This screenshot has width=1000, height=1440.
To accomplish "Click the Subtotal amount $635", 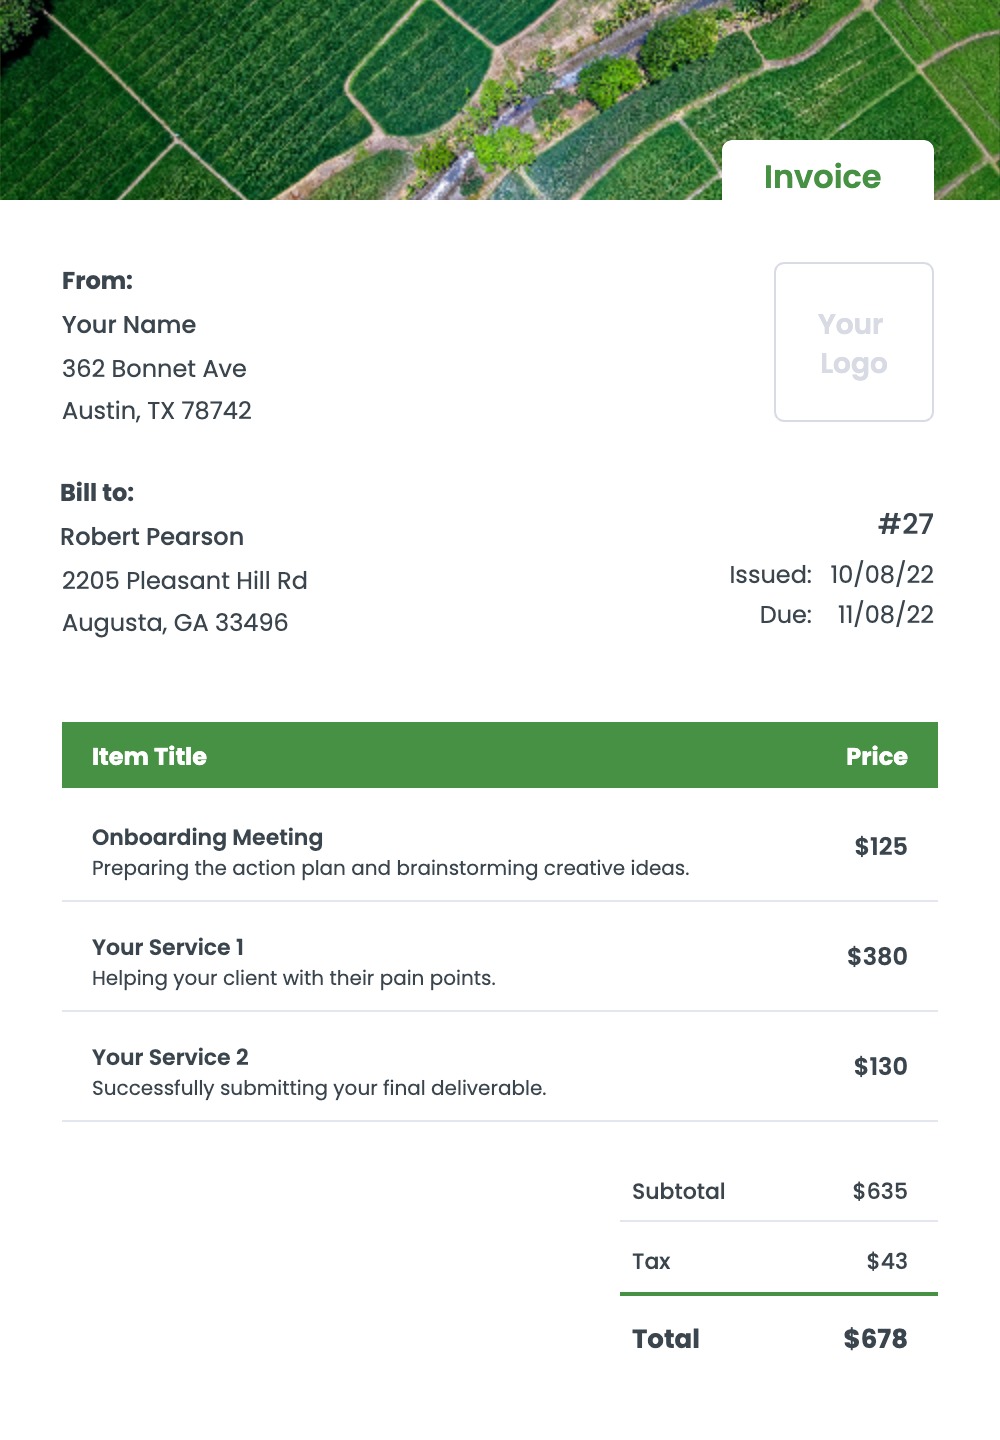I will coord(880,1192).
